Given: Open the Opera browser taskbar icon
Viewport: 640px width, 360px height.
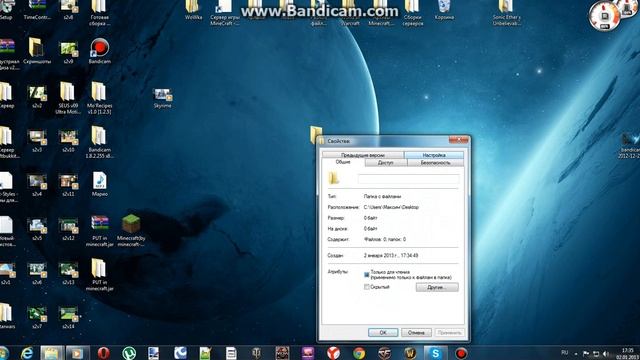Looking at the screenshot, I should click(x=104, y=353).
